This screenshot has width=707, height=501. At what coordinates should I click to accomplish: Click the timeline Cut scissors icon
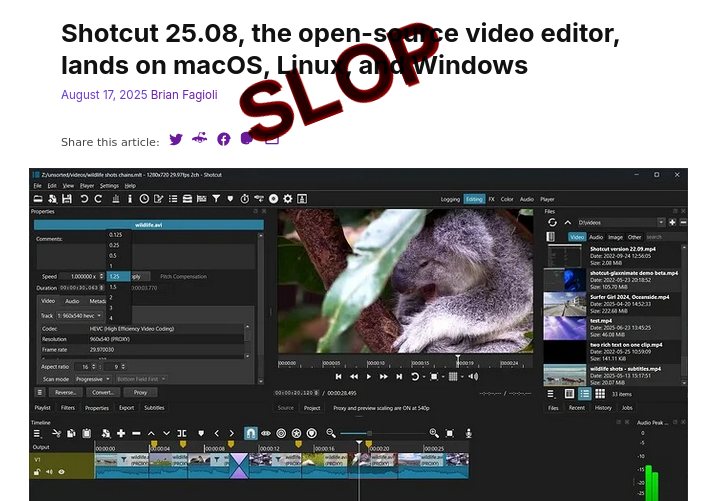click(56, 433)
